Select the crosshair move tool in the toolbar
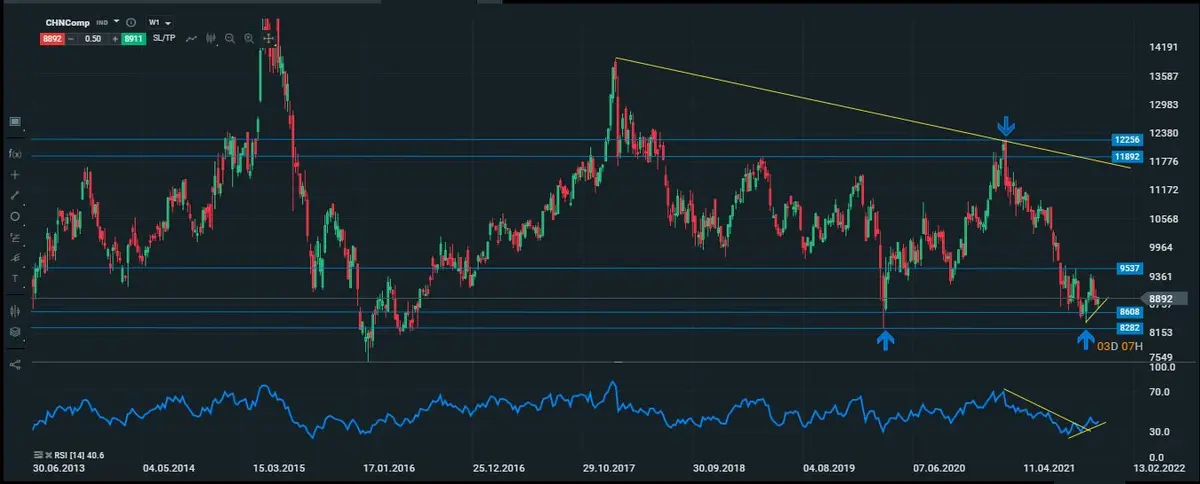Screen dimensions: 1200x484 (268, 39)
